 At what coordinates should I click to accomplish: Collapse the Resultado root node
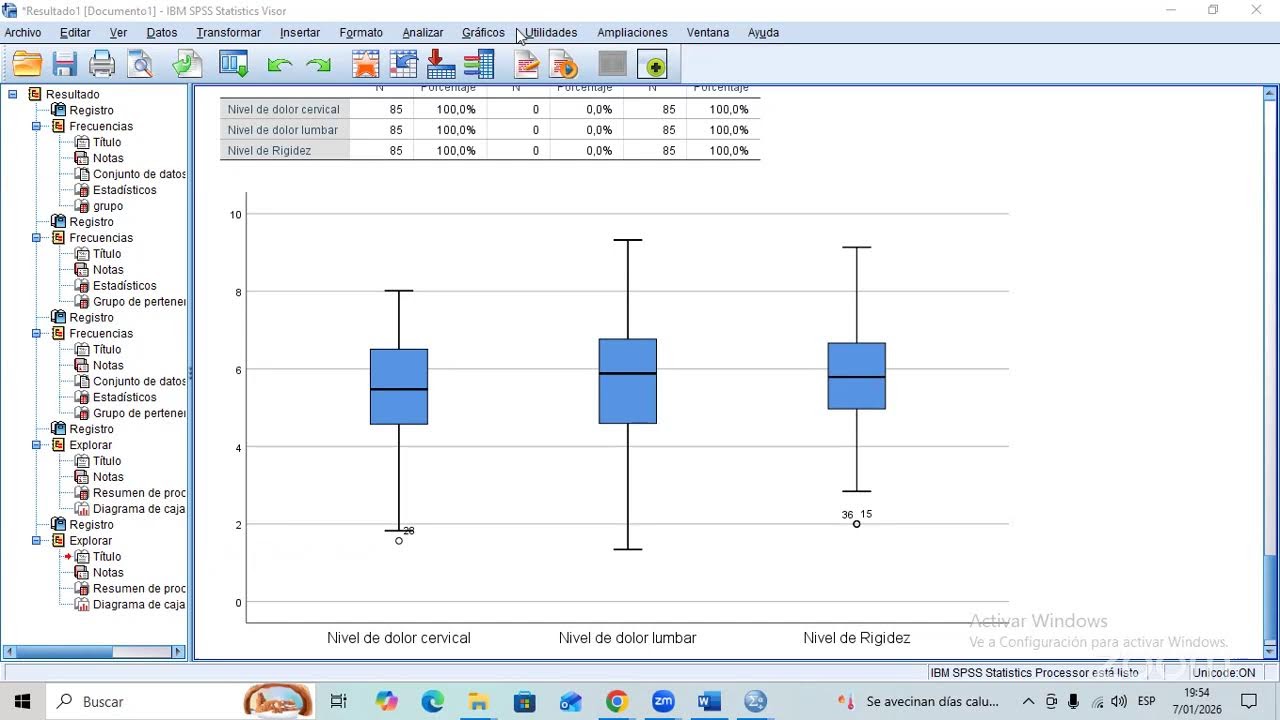pyautogui.click(x=13, y=94)
